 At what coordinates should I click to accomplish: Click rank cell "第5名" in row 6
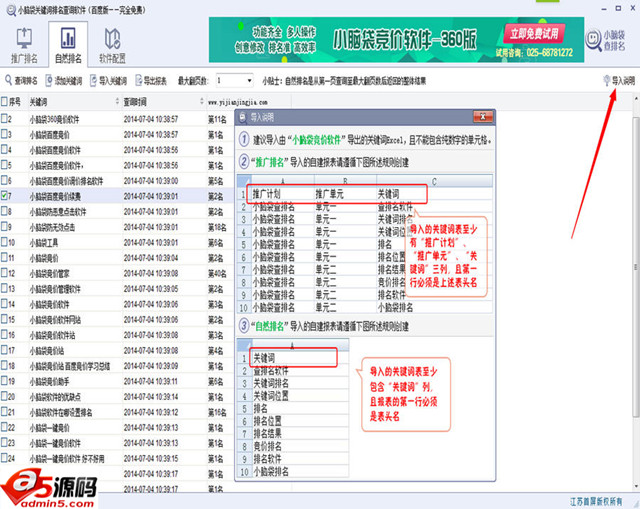[216, 181]
